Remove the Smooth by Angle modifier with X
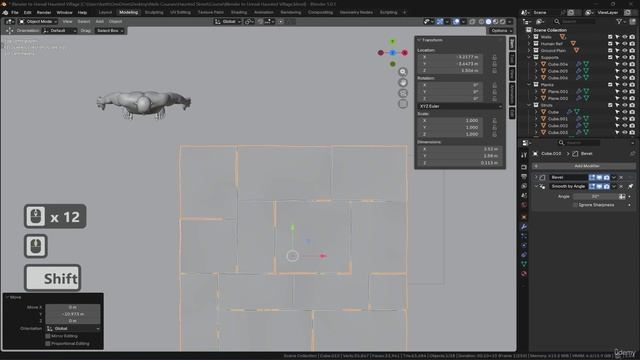 (x=621, y=187)
